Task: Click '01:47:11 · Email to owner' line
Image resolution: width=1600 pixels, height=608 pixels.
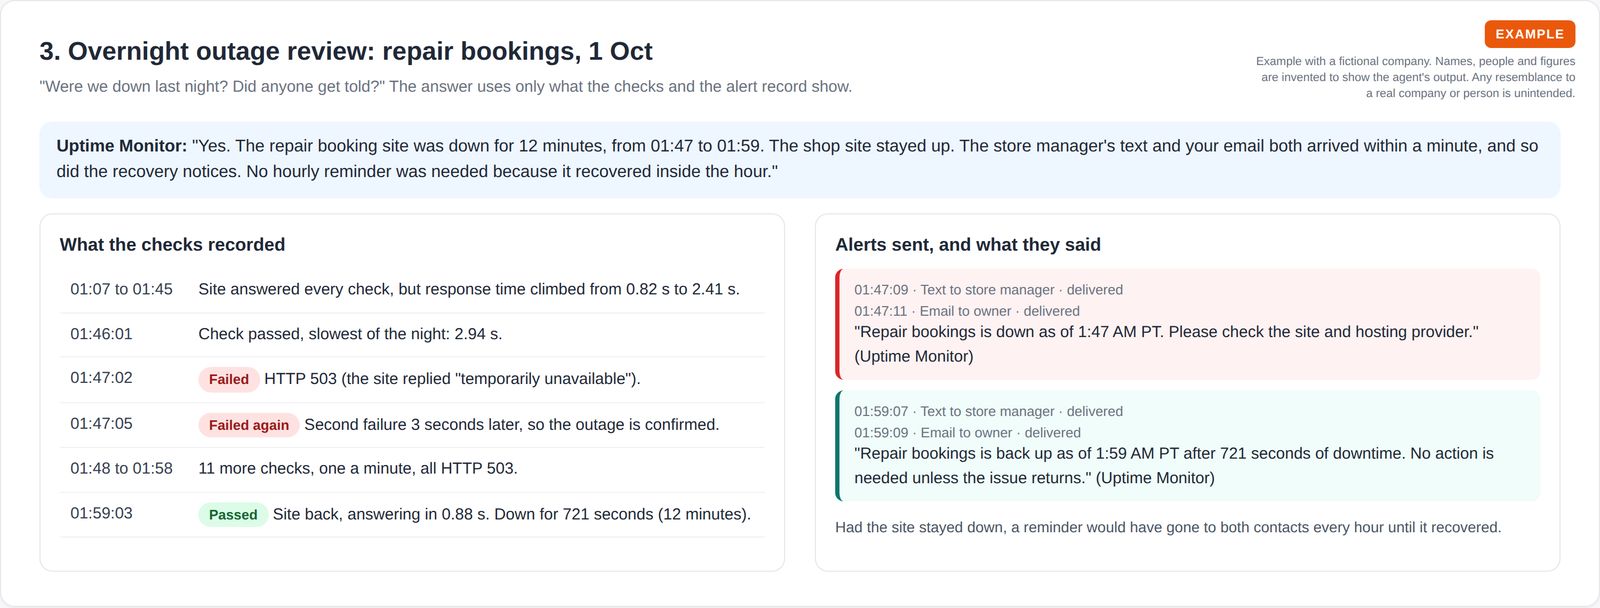Action: [967, 311]
